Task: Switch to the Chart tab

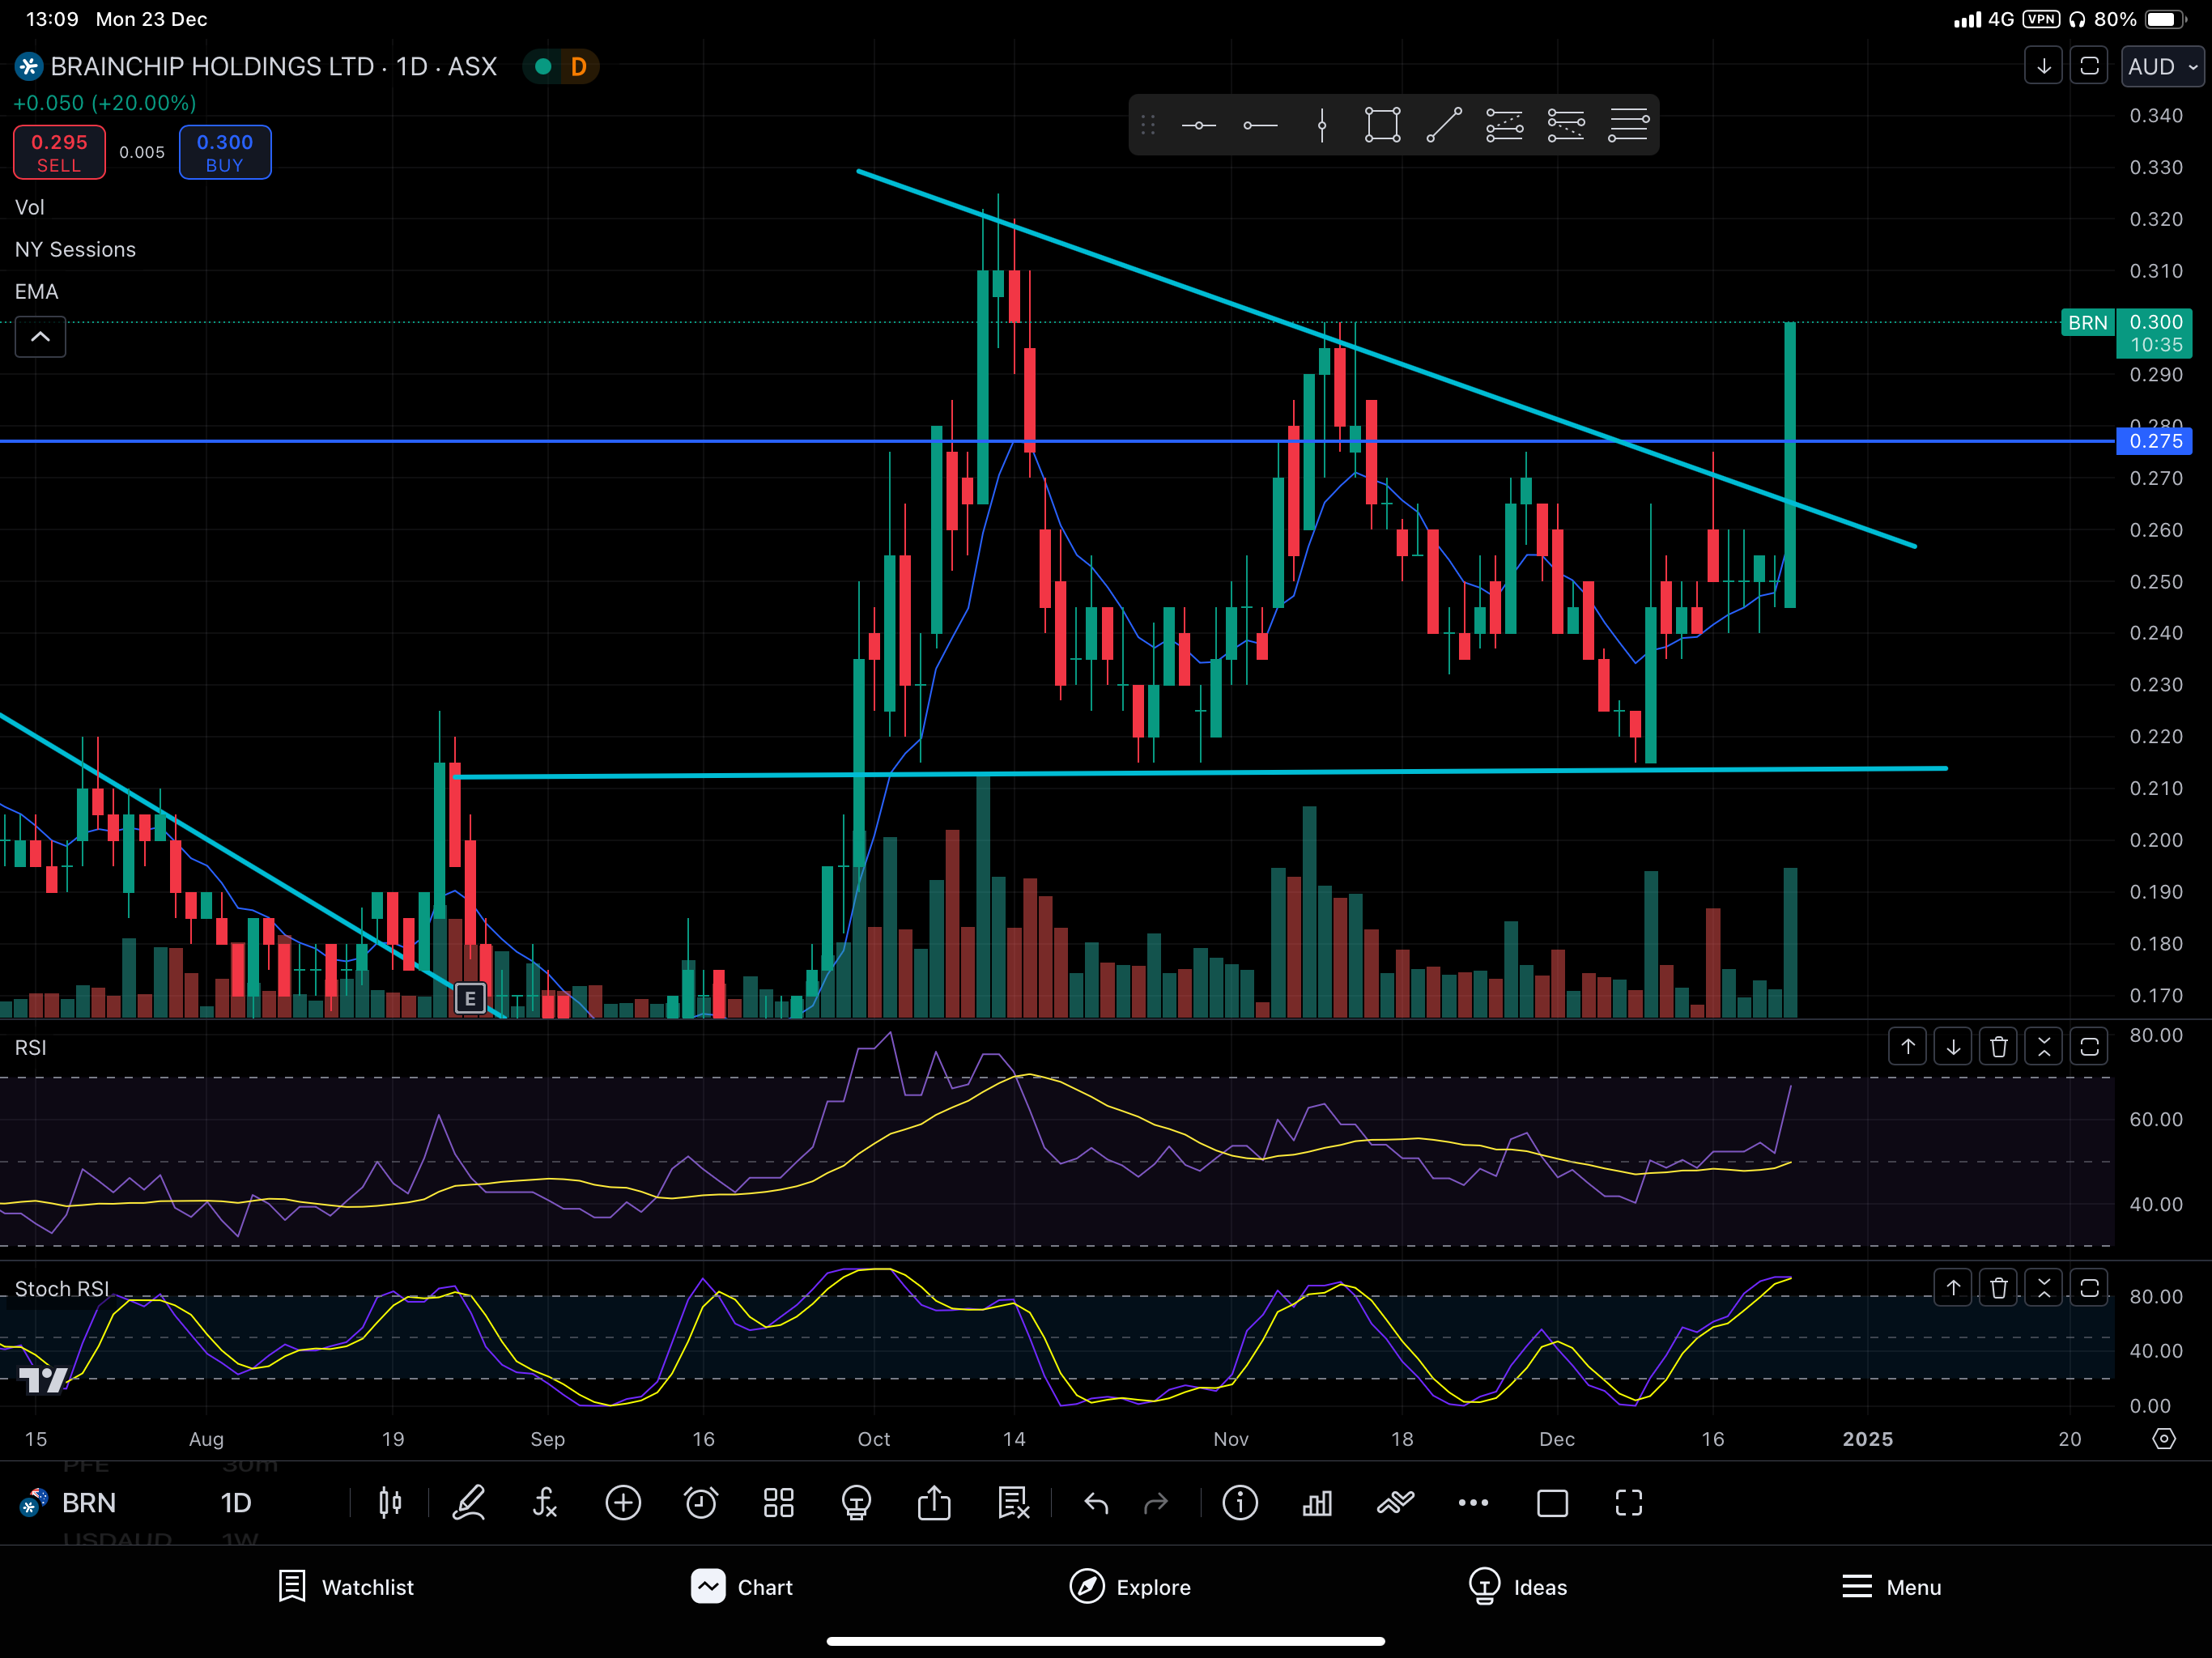Action: pyautogui.click(x=742, y=1587)
